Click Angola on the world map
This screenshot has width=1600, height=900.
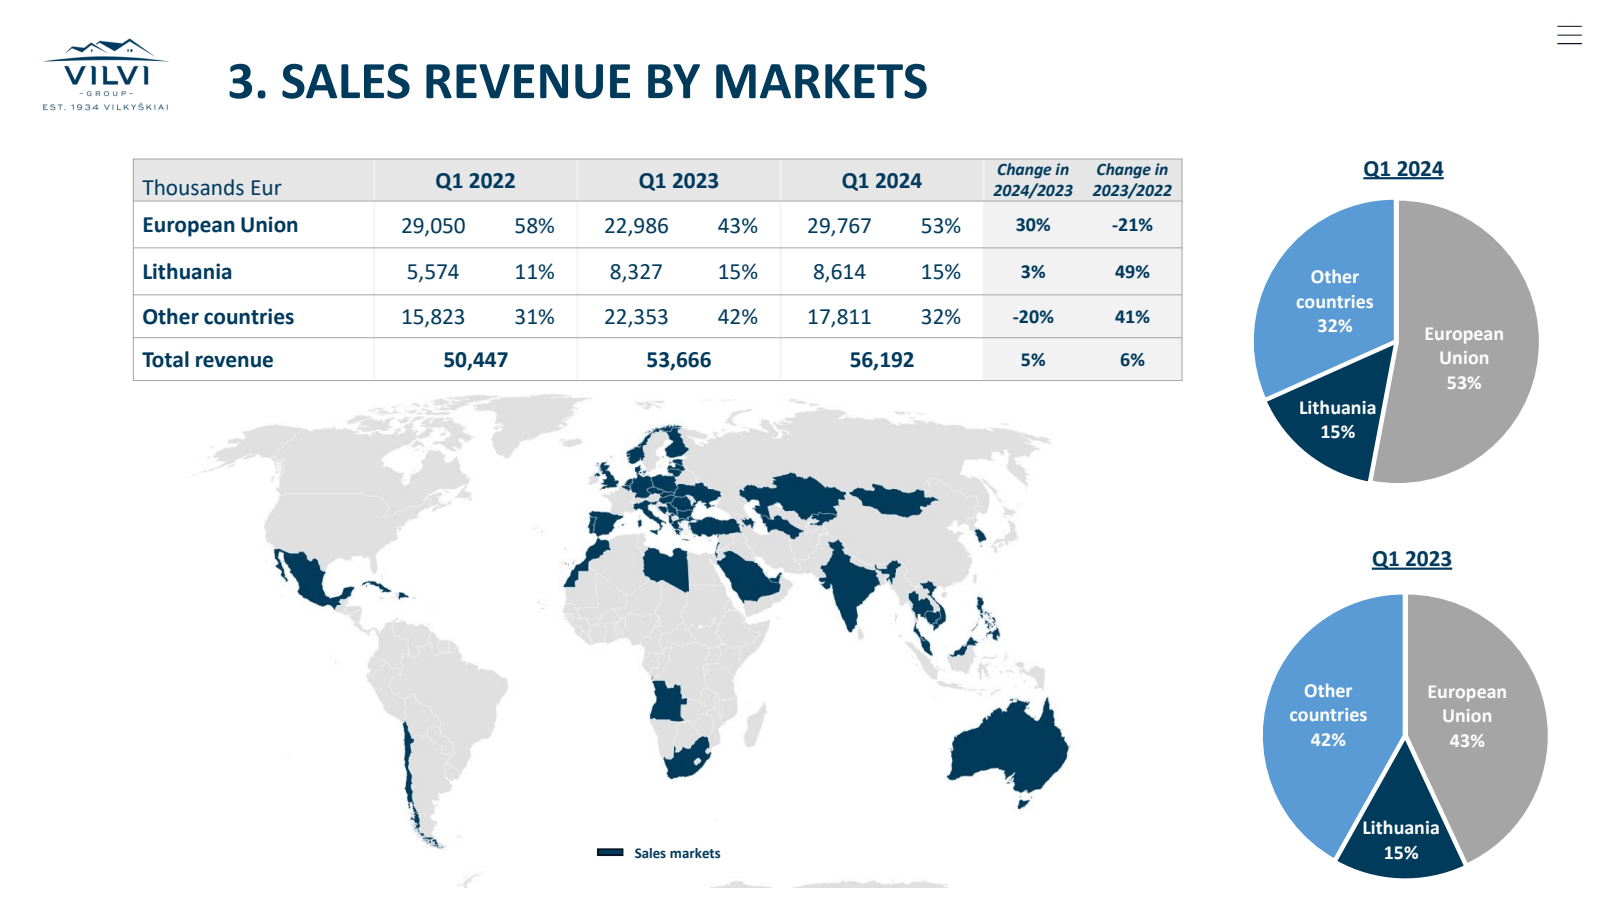(x=665, y=701)
